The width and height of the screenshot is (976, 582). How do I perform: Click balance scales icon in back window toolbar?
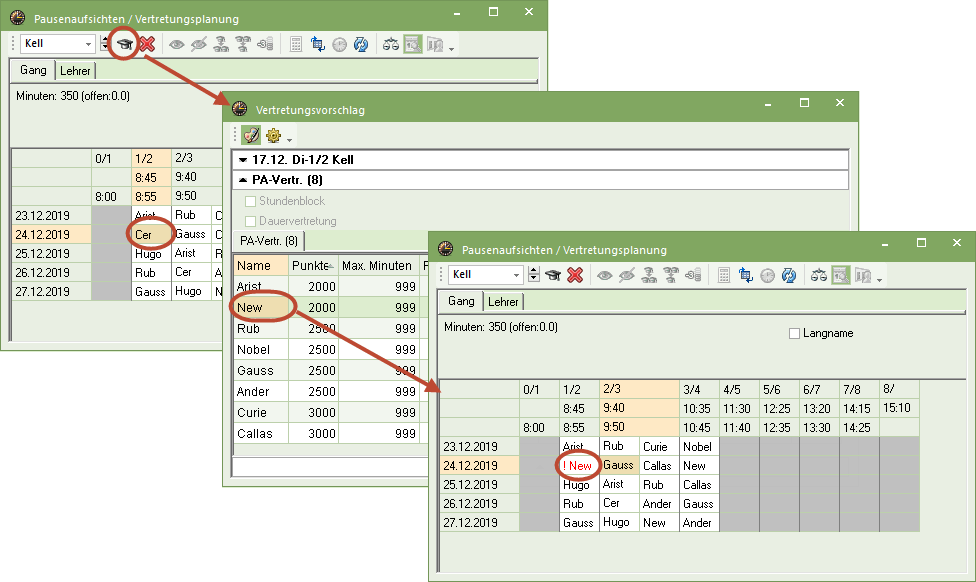[391, 44]
